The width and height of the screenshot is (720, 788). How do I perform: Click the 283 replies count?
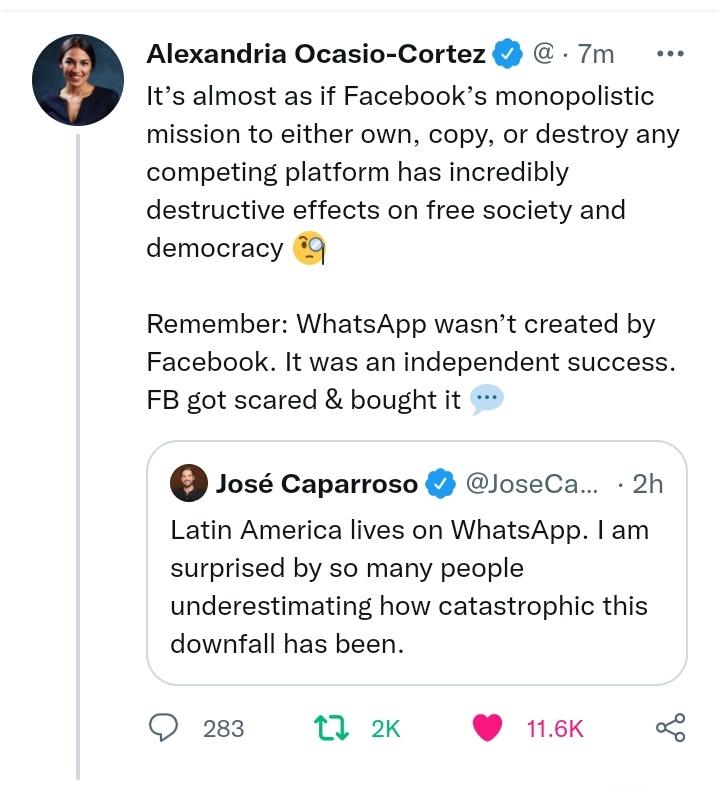(223, 729)
